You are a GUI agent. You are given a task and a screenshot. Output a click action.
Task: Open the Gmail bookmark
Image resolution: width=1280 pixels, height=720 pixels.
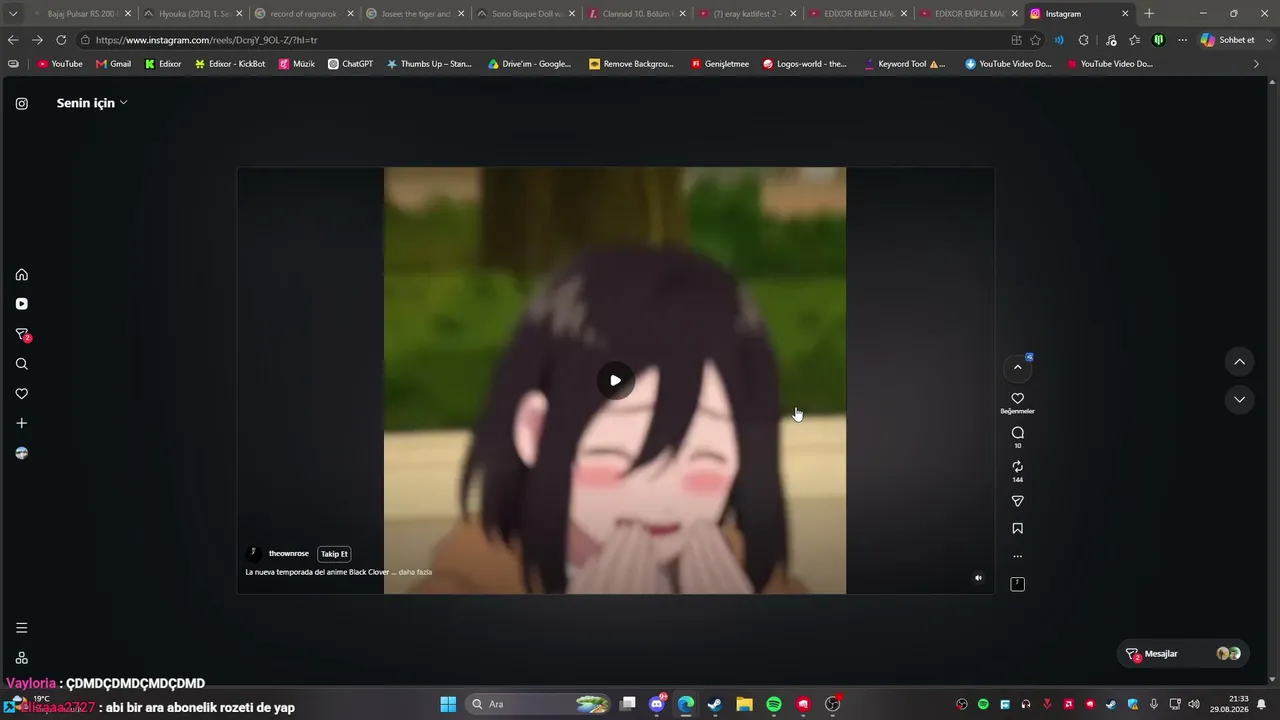click(113, 64)
